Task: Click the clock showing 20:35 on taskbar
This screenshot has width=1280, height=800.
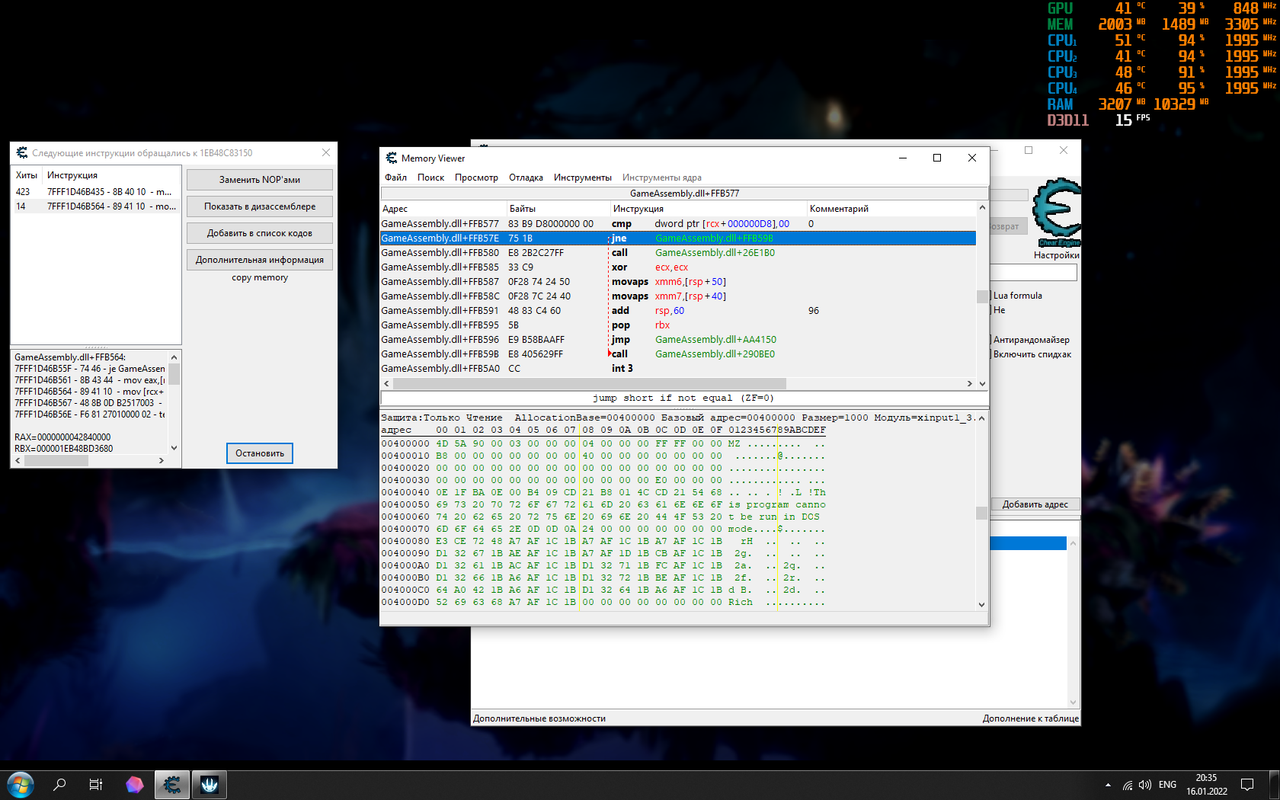Action: click(1206, 784)
